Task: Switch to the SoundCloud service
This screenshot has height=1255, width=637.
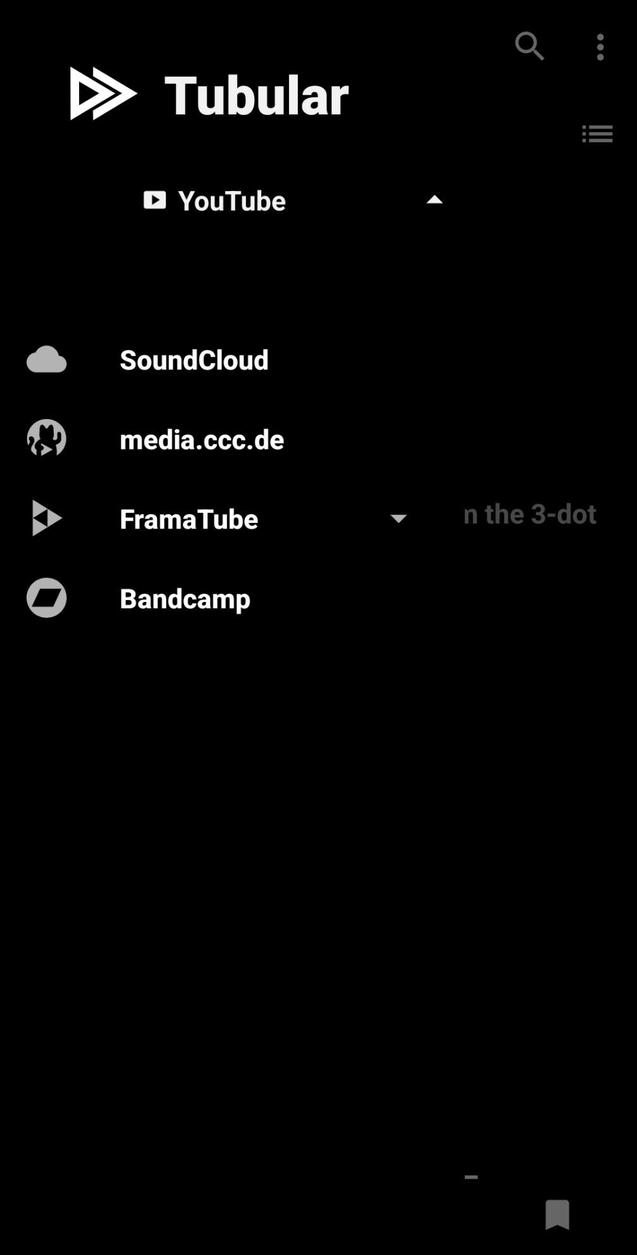Action: pyautogui.click(x=194, y=359)
